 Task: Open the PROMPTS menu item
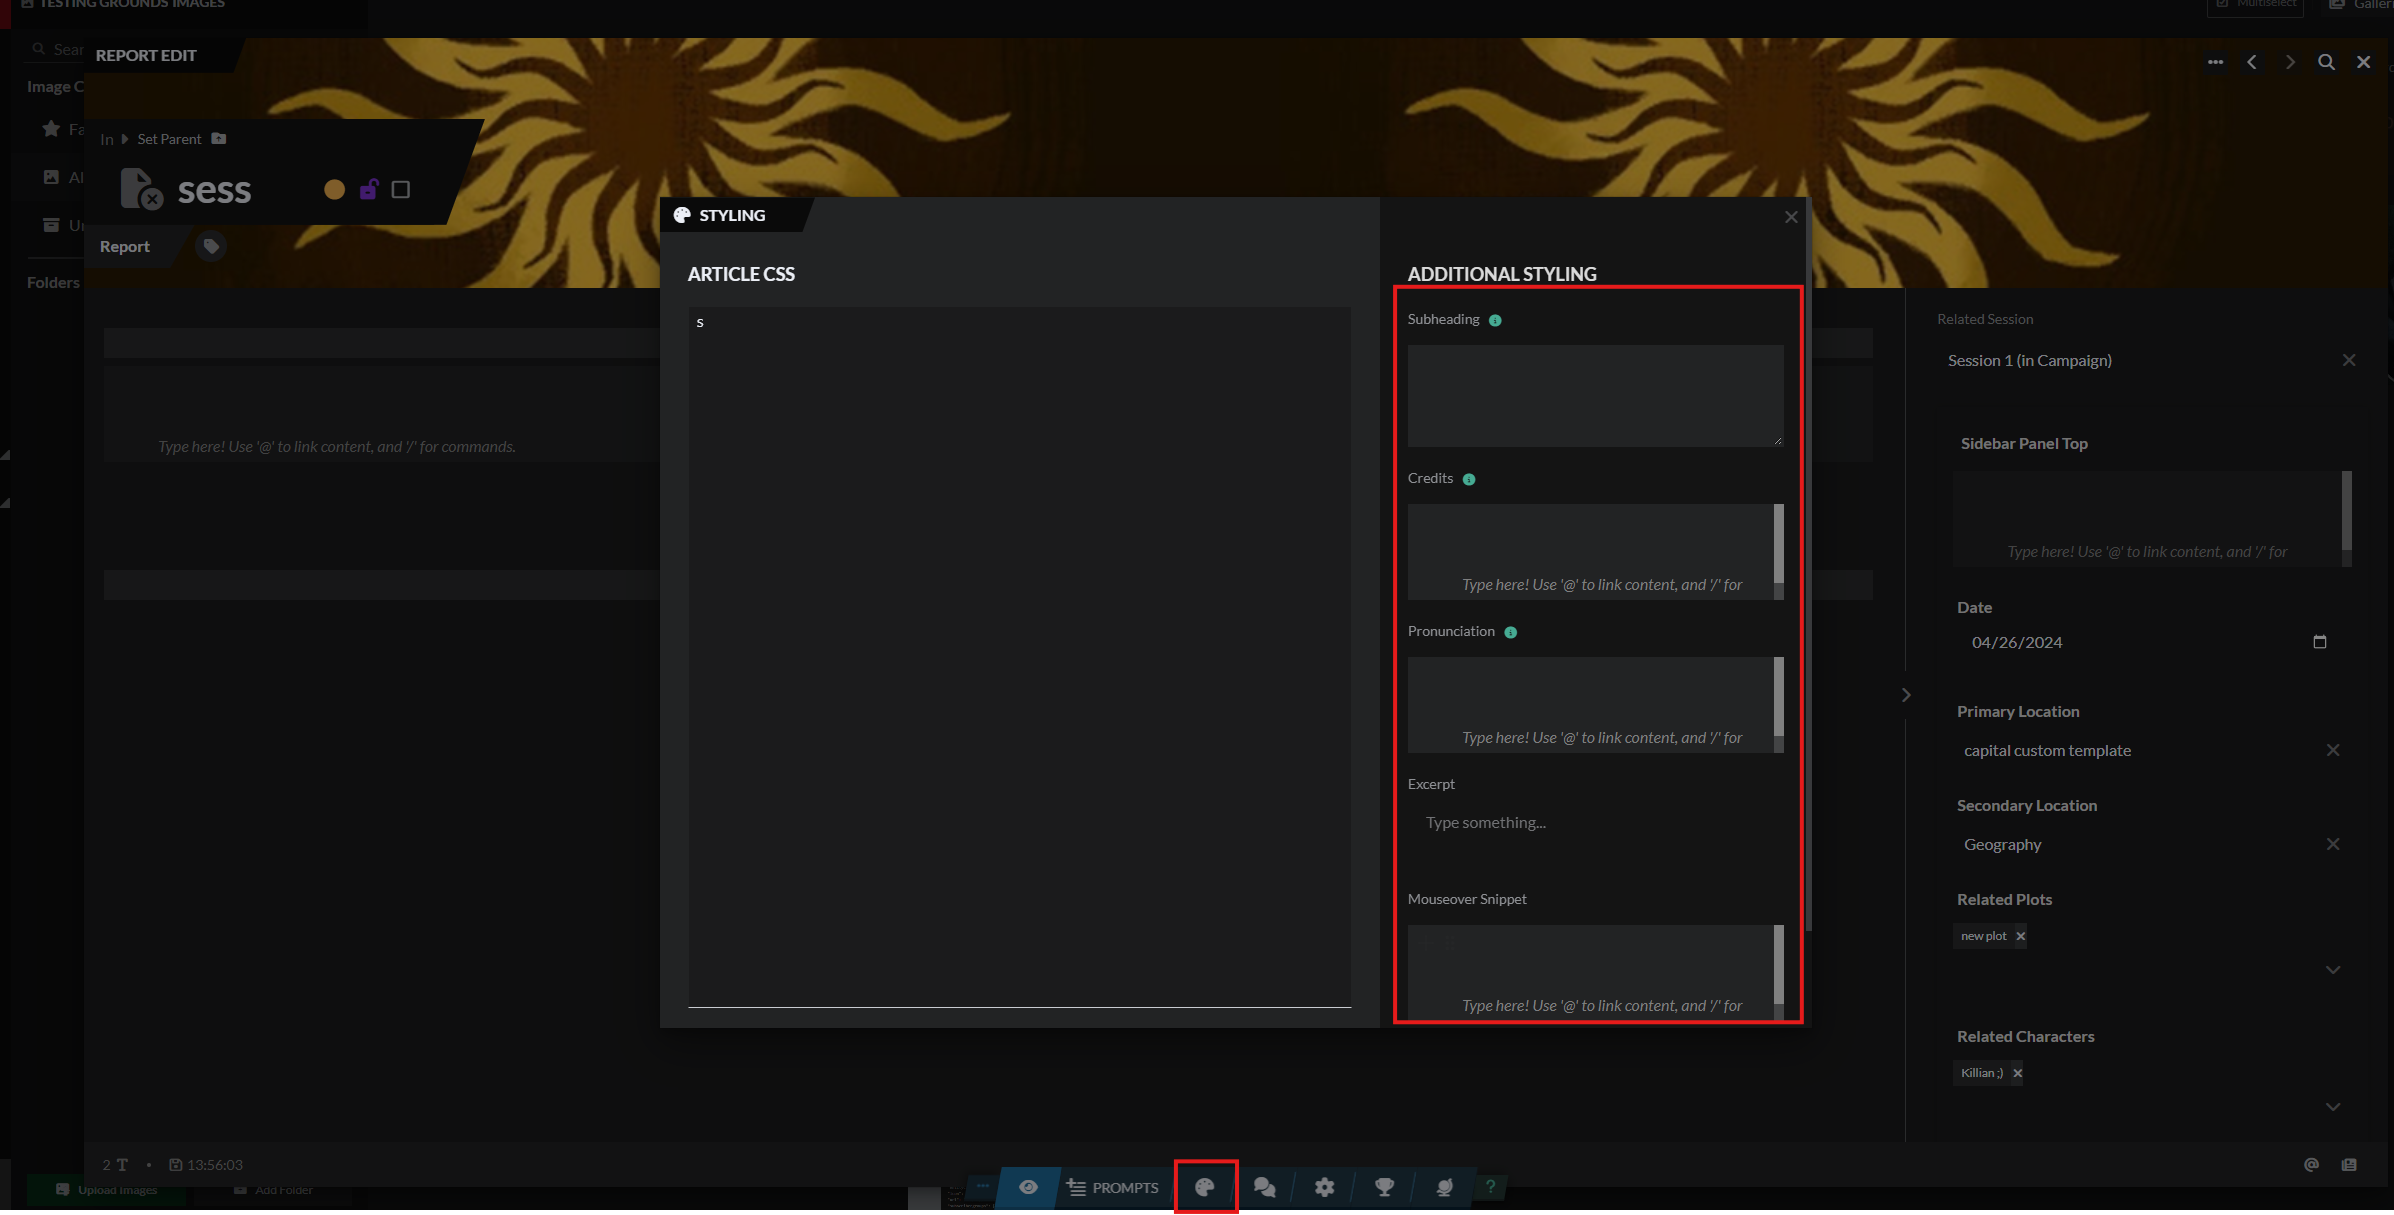(x=1112, y=1187)
